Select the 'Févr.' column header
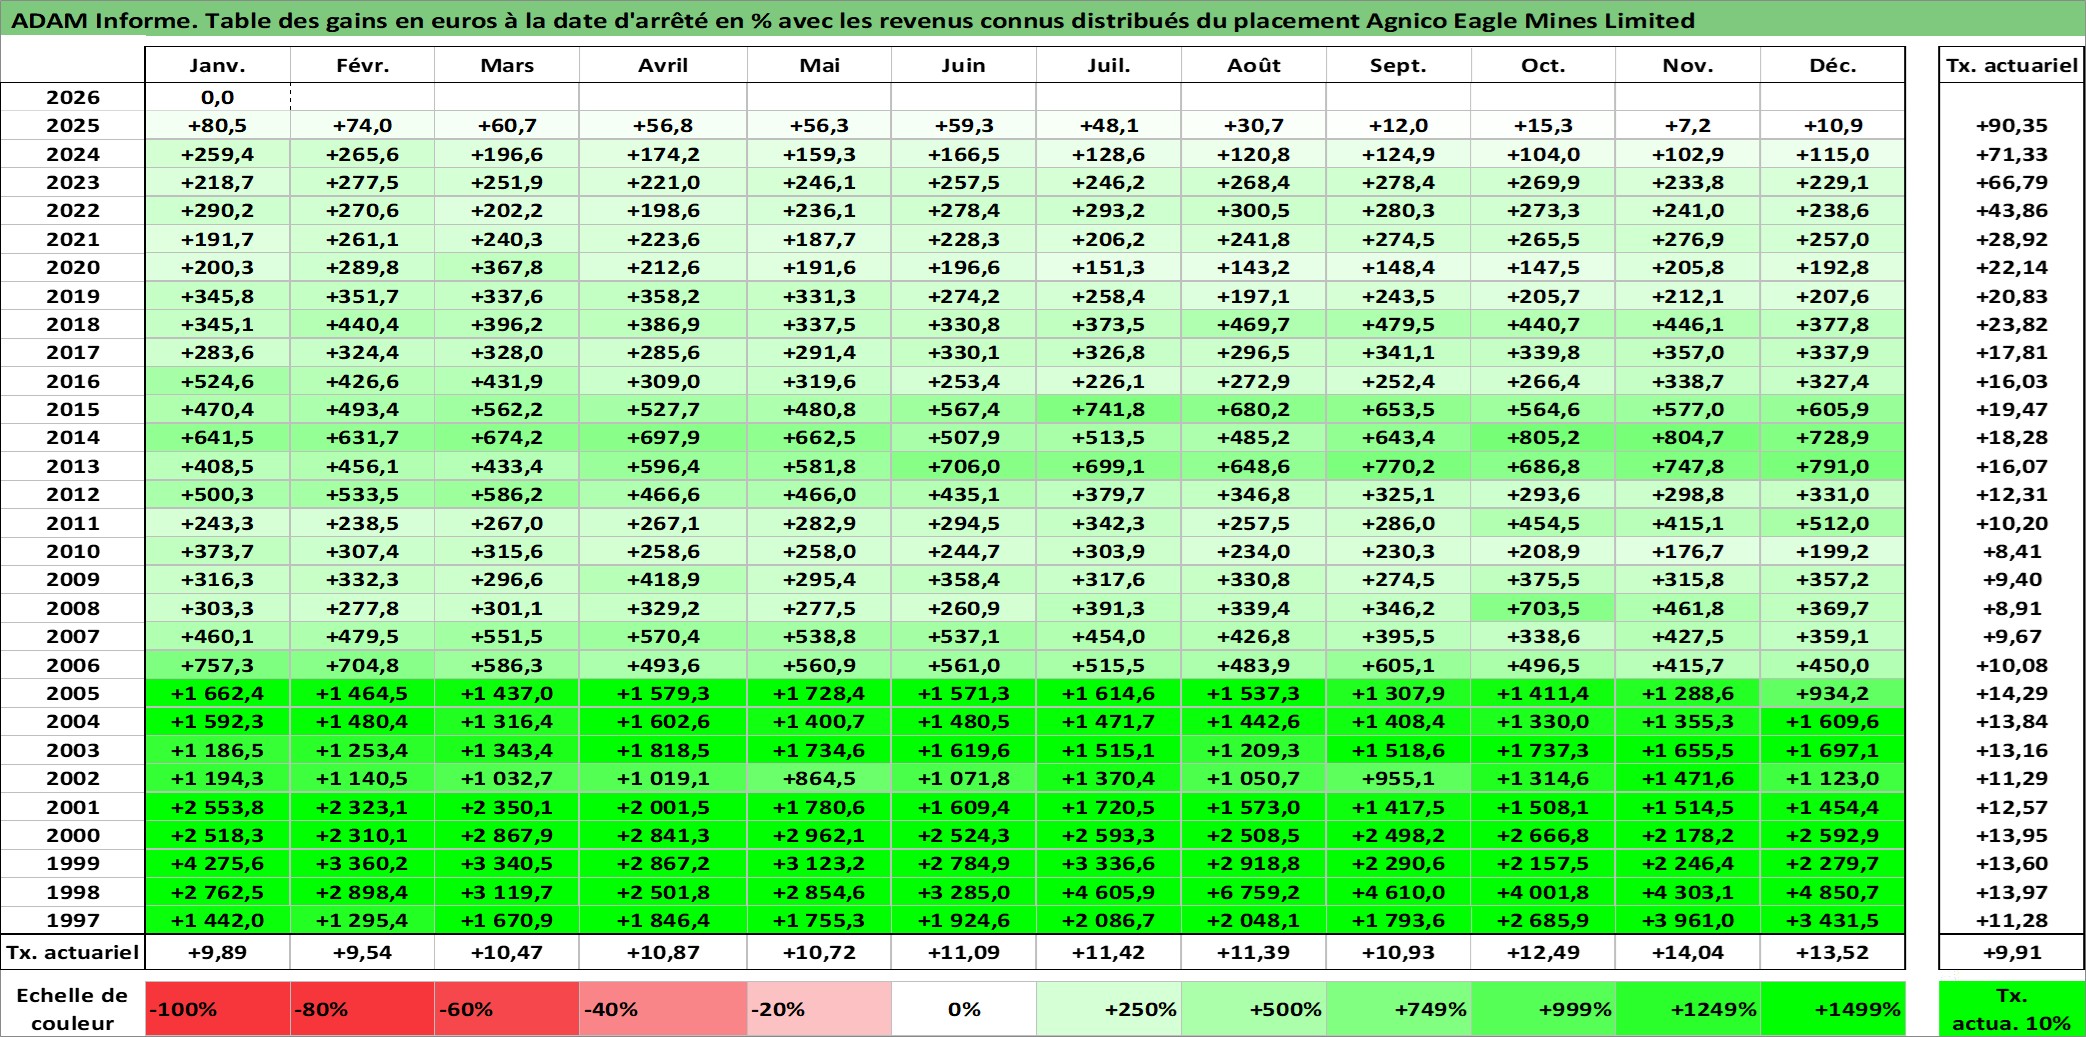 (363, 65)
